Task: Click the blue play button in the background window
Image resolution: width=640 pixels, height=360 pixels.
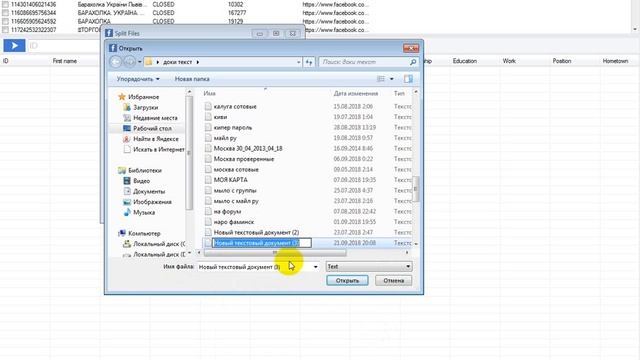Action: pyautogui.click(x=14, y=46)
